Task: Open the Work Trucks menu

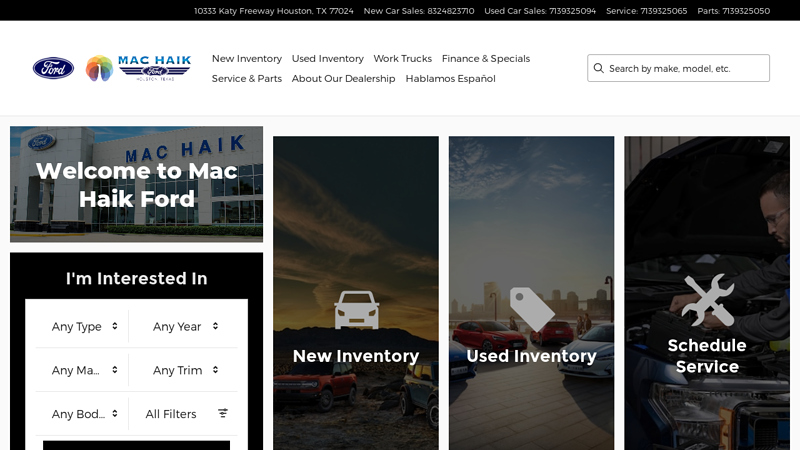Action: [403, 59]
